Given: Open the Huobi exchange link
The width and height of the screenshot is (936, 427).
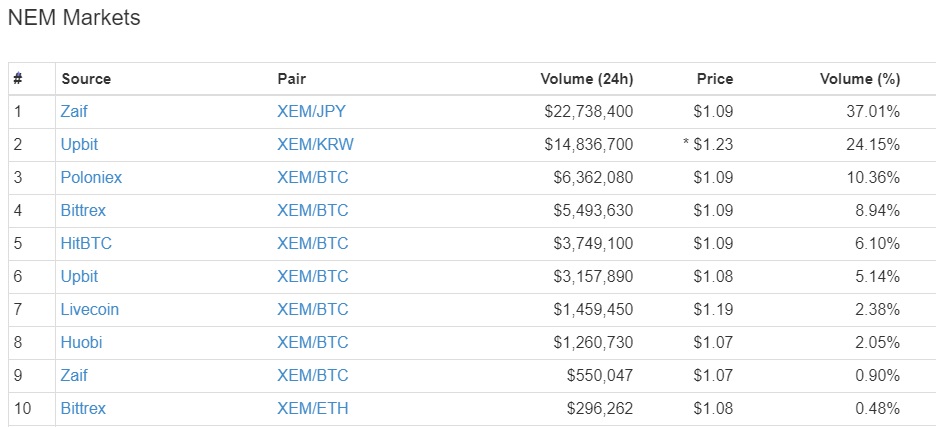Looking at the screenshot, I should tap(81, 342).
